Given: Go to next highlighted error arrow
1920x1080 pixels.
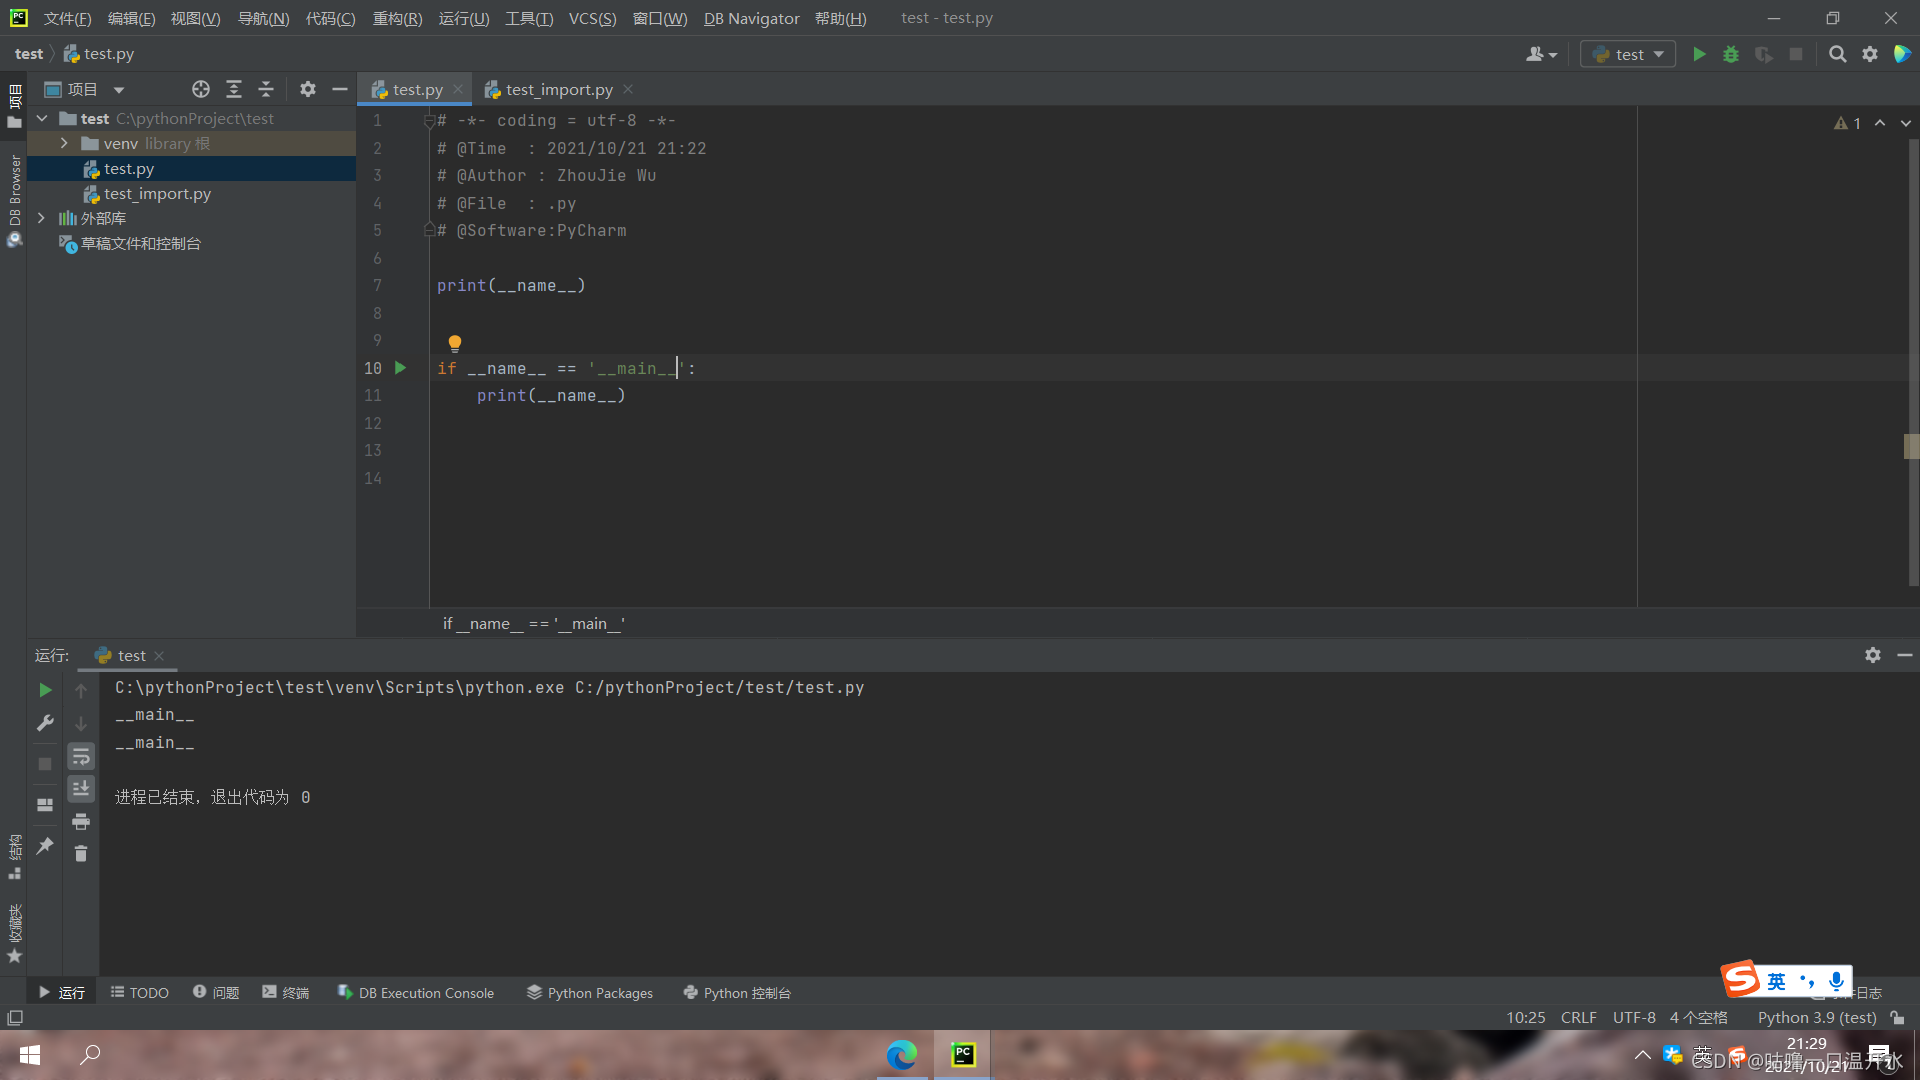Looking at the screenshot, I should pyautogui.click(x=1905, y=123).
